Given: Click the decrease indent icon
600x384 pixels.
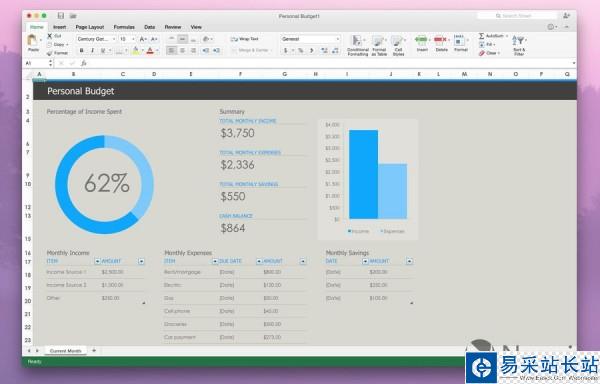Looking at the screenshot, I should click(205, 50).
